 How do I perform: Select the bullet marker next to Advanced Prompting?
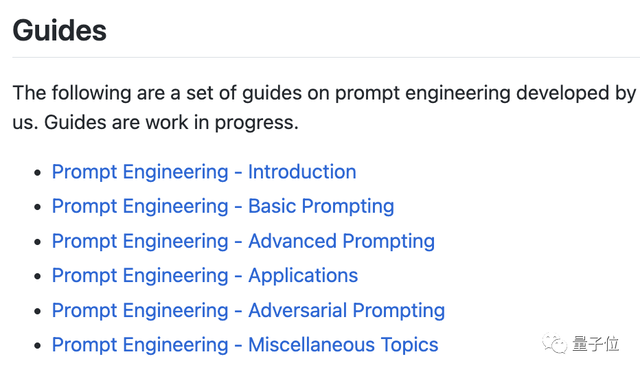[38, 242]
